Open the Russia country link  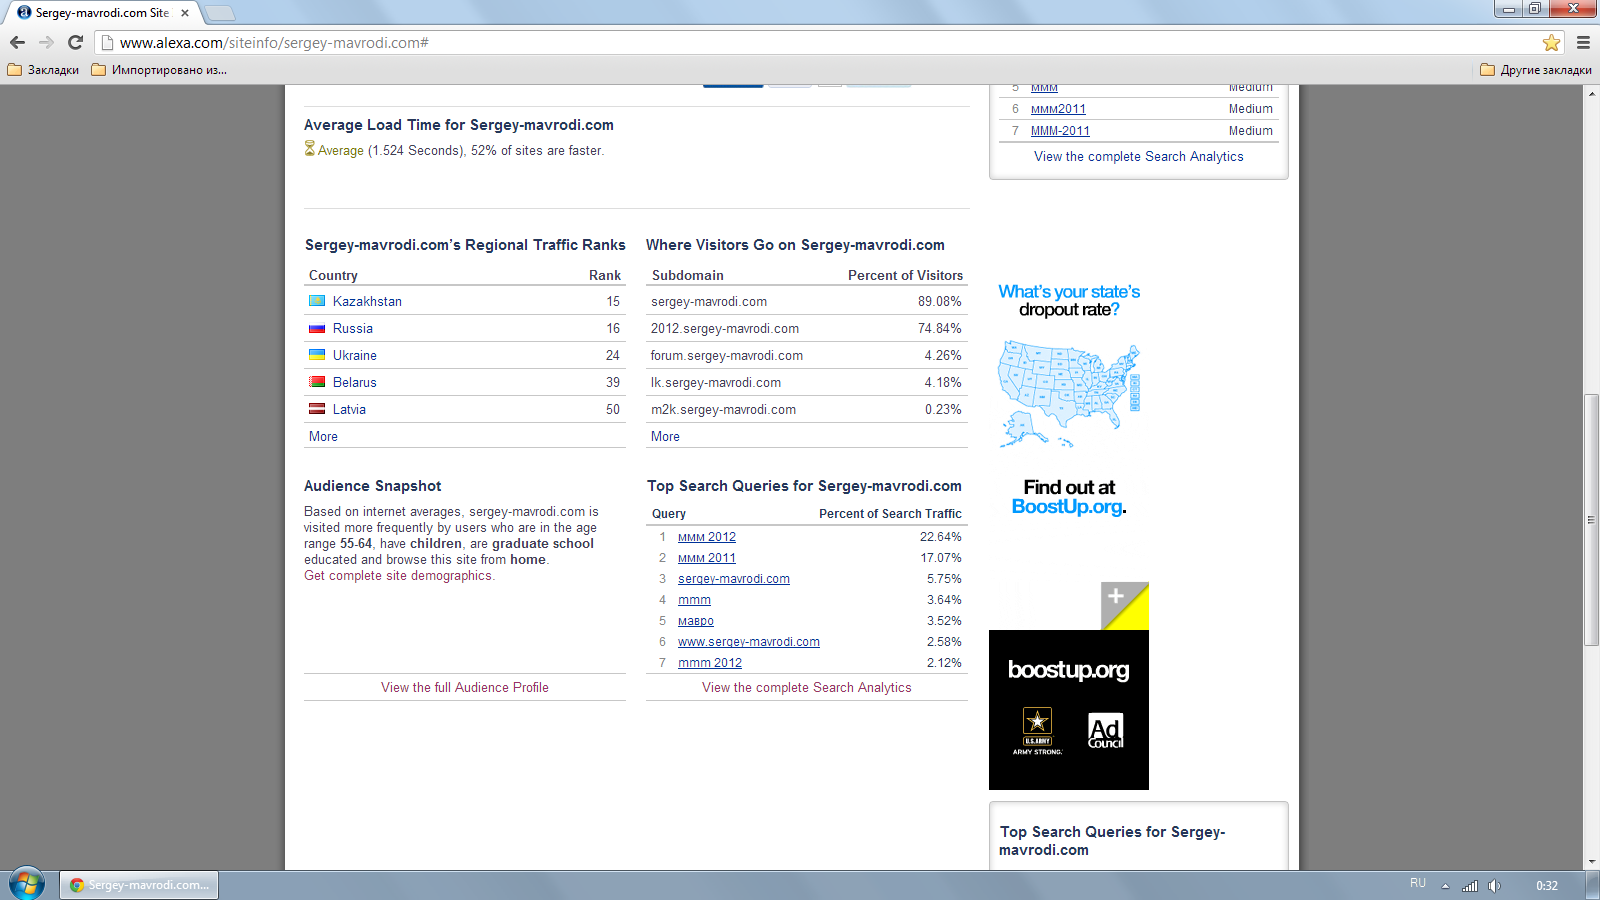click(353, 328)
